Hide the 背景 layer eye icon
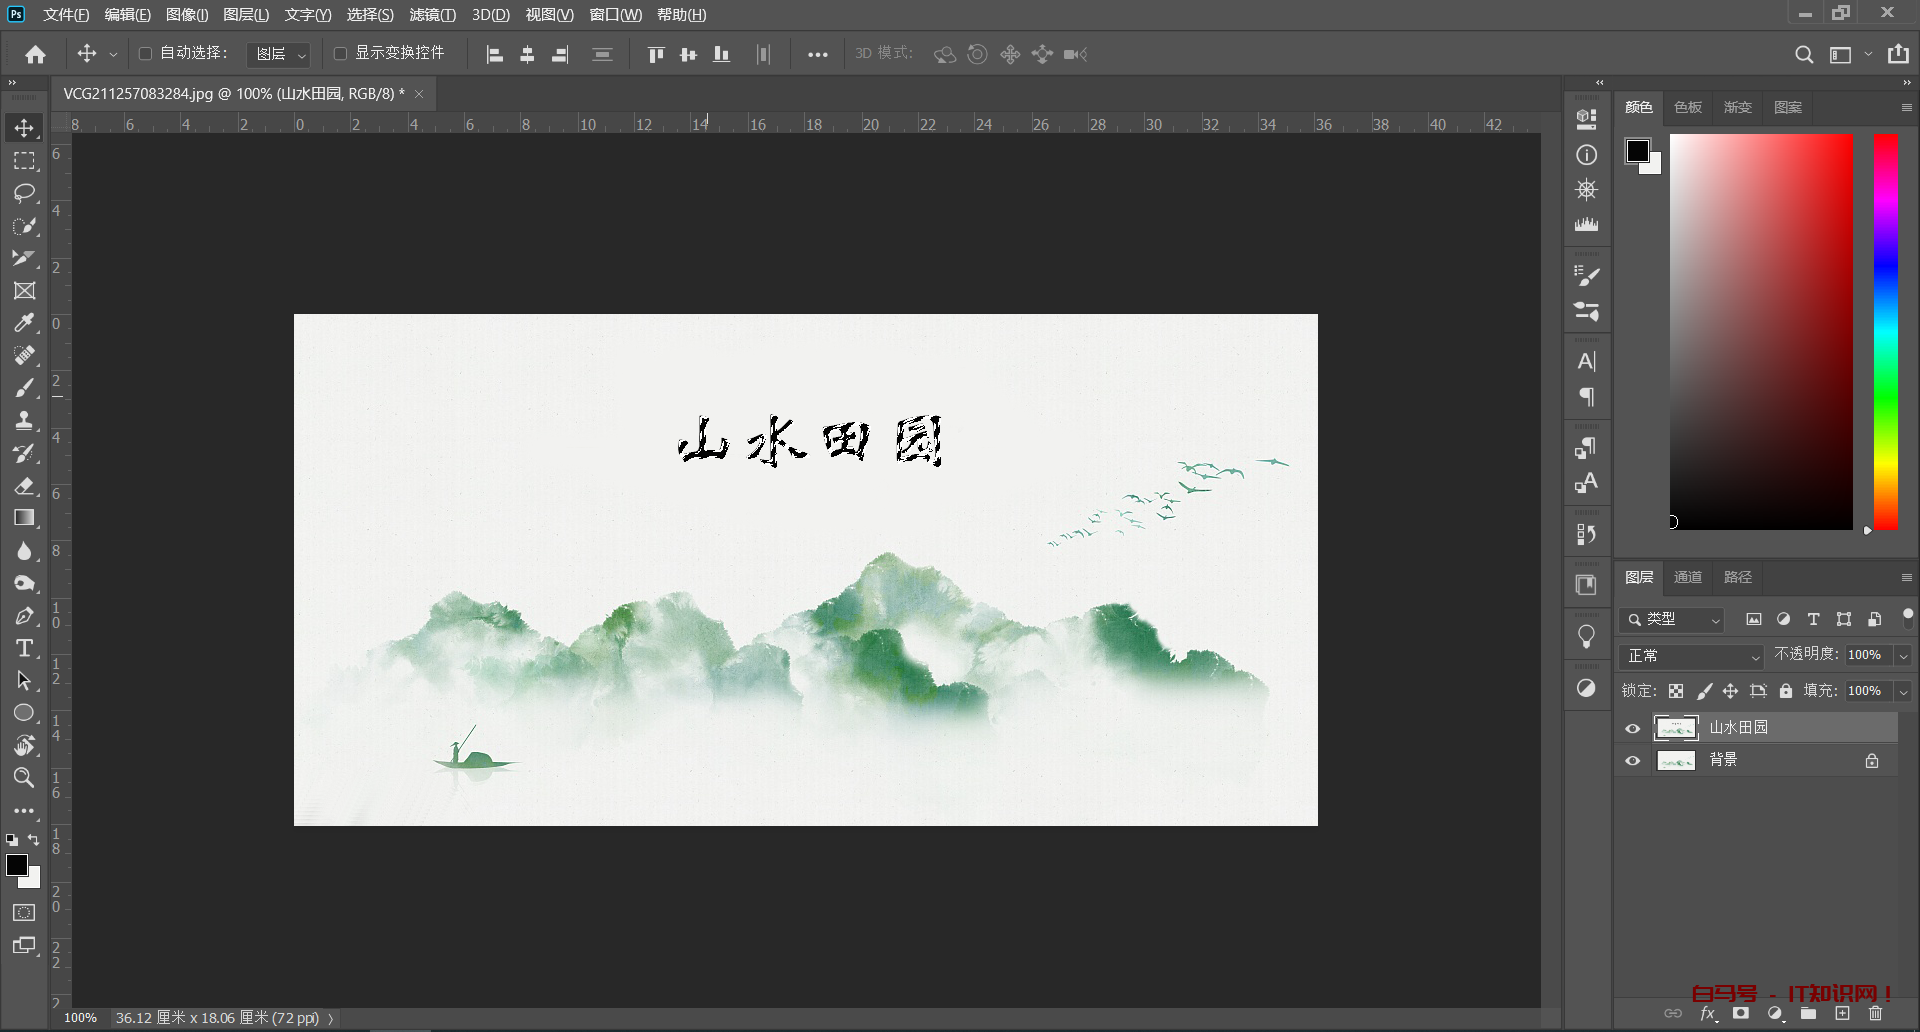 click(1633, 761)
